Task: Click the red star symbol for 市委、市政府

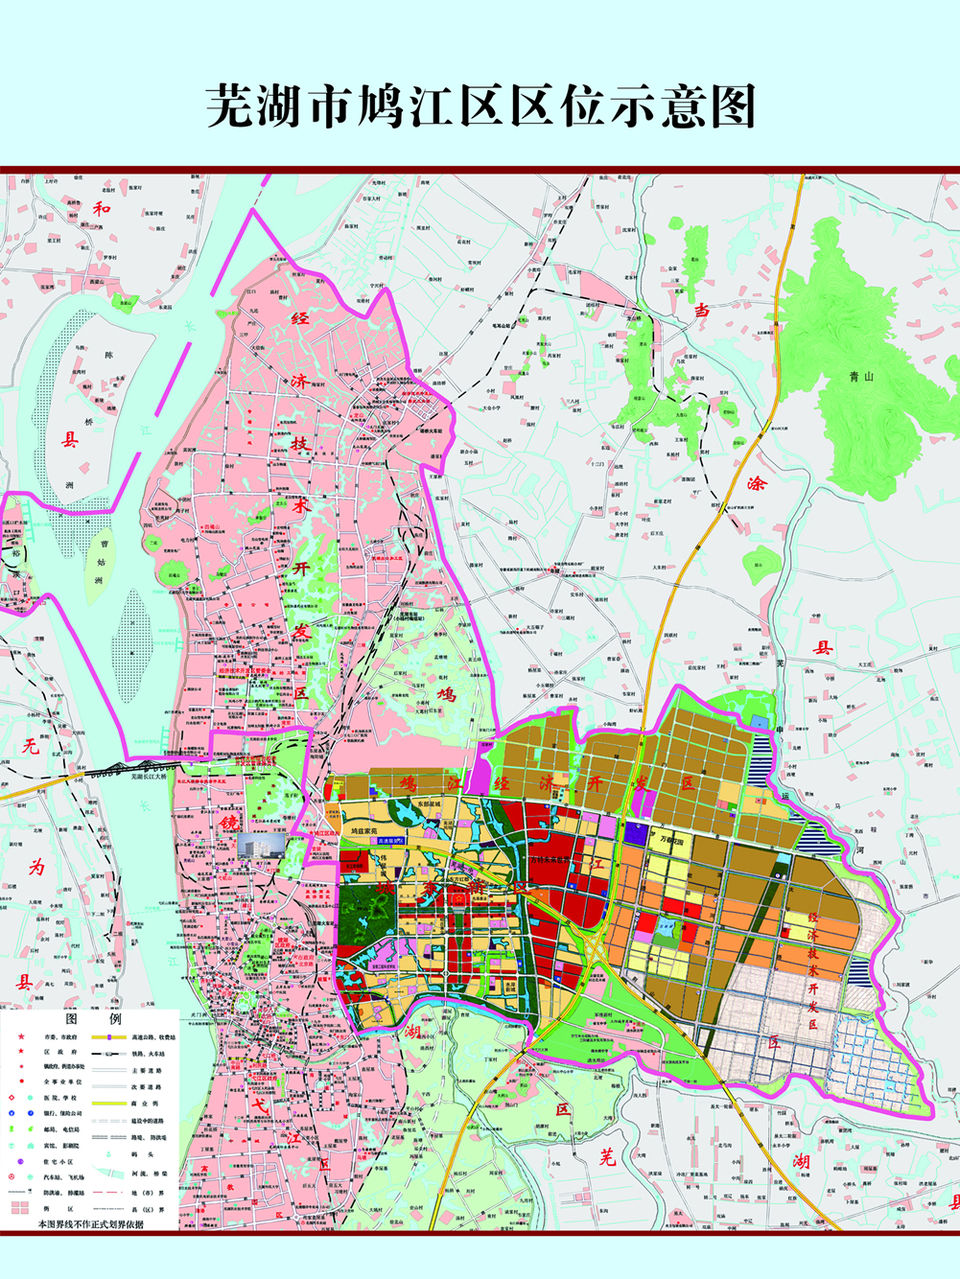Action: click(20, 1039)
